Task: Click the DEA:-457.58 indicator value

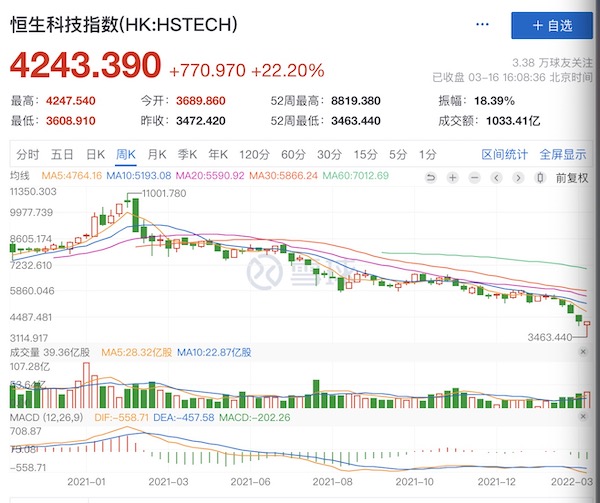Action: 183,417
